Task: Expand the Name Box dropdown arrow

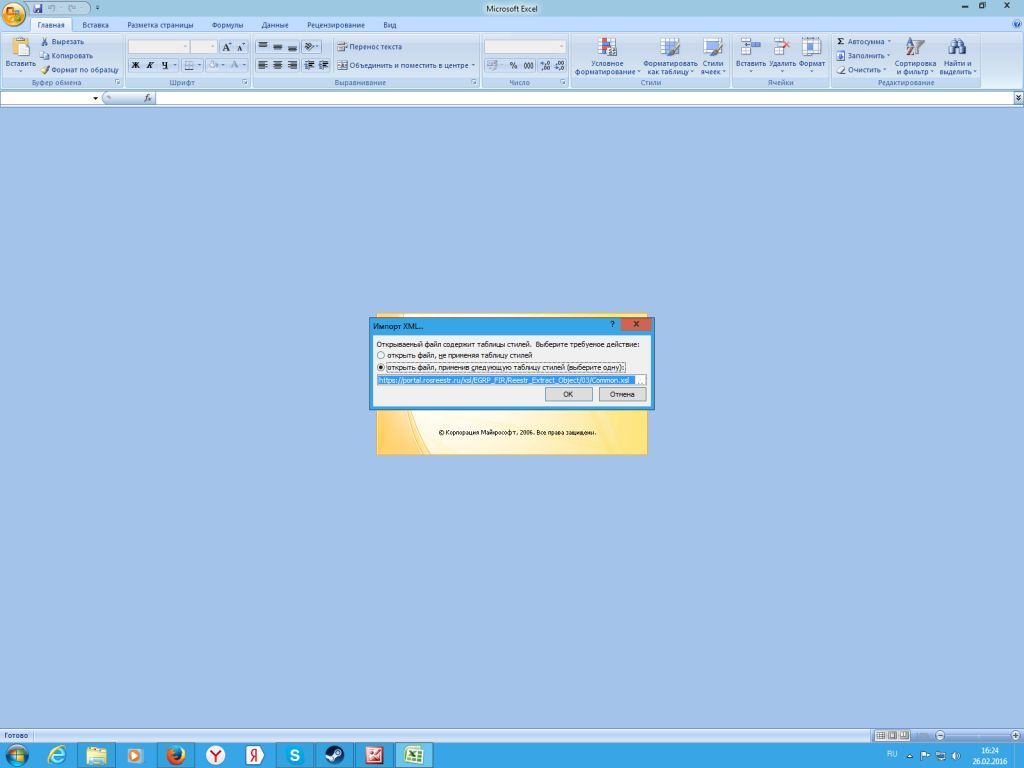Action: (96, 98)
